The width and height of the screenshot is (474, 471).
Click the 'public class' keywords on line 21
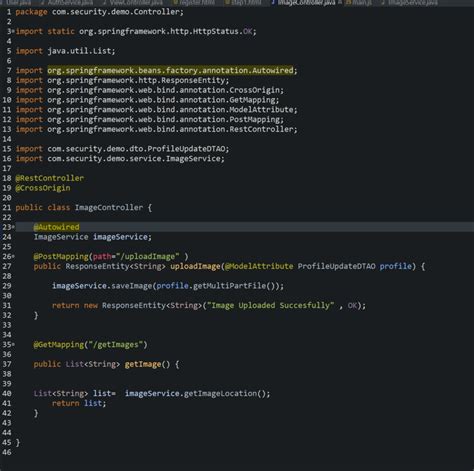click(x=43, y=207)
